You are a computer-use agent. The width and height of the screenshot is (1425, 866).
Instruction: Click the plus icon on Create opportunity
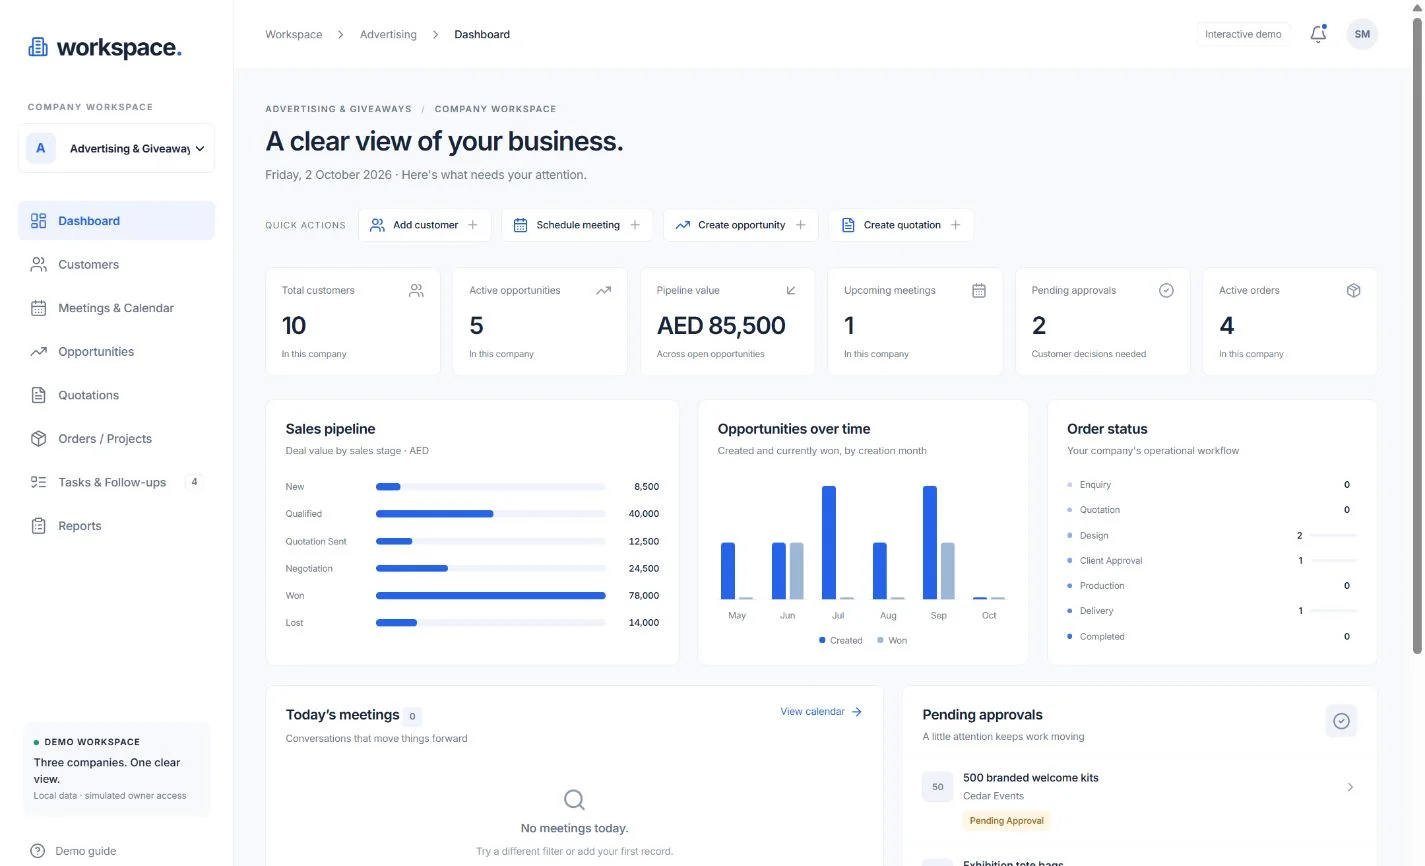click(800, 225)
